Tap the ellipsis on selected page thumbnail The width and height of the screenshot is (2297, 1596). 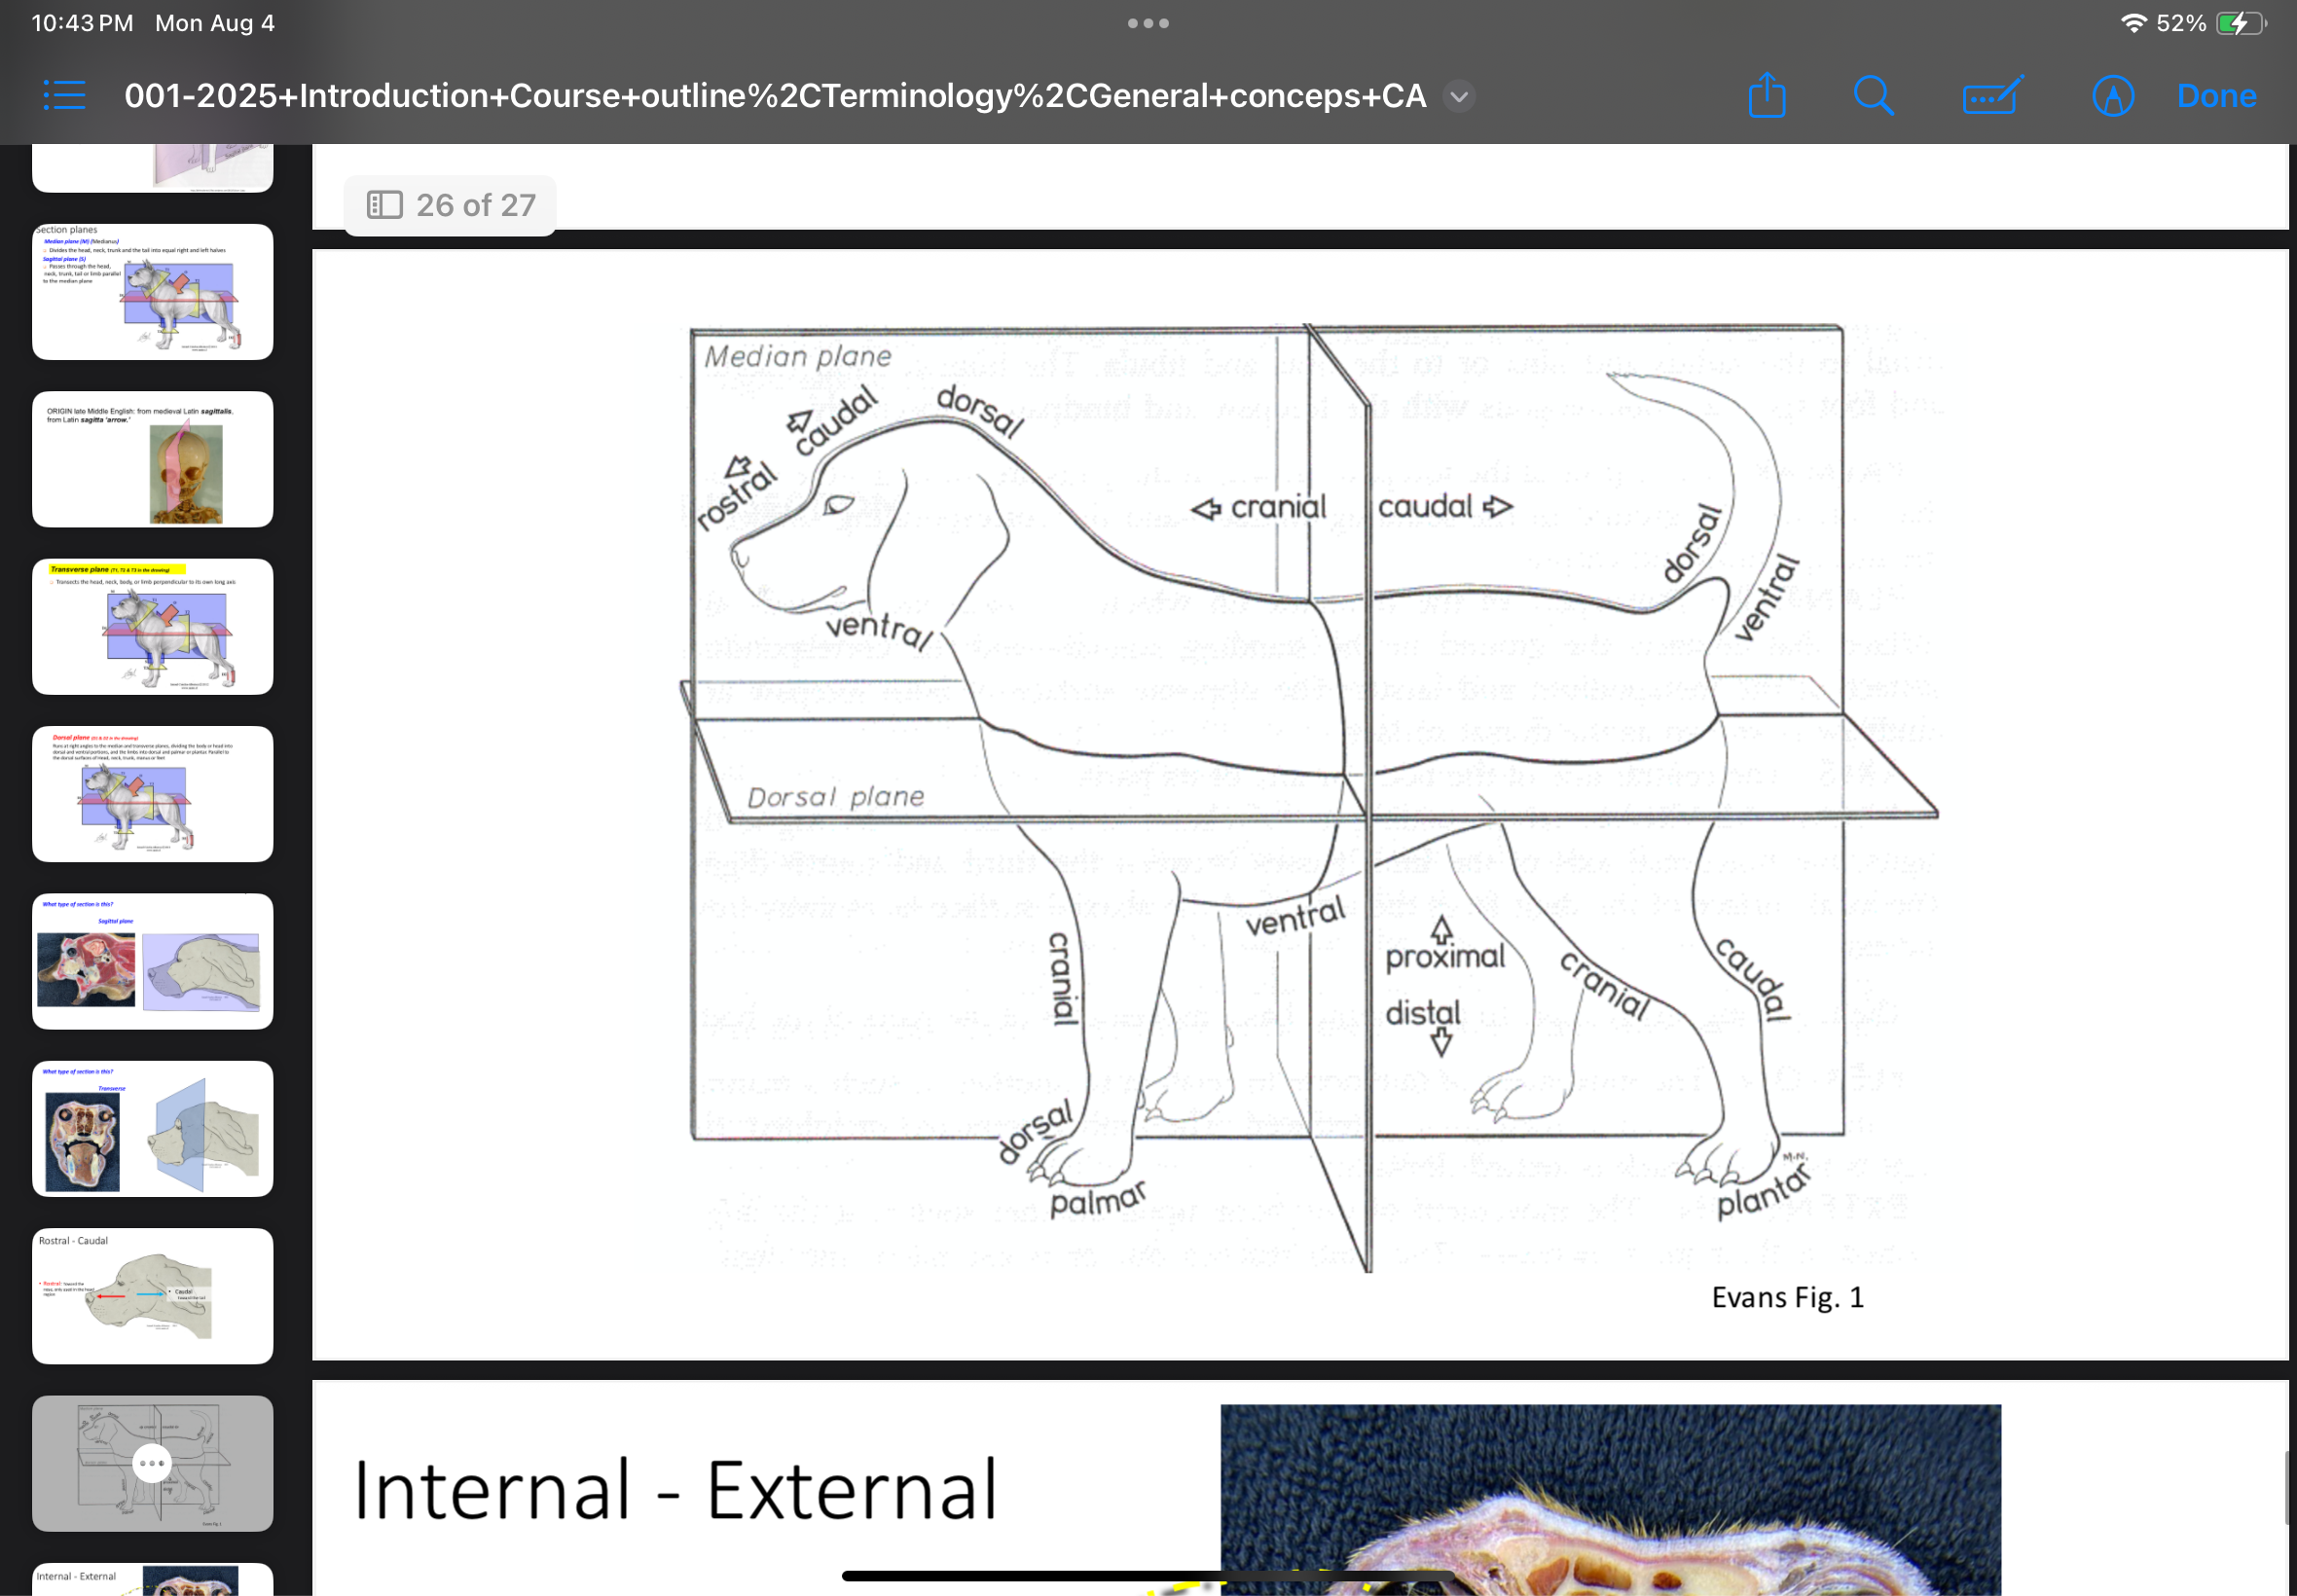tap(152, 1463)
